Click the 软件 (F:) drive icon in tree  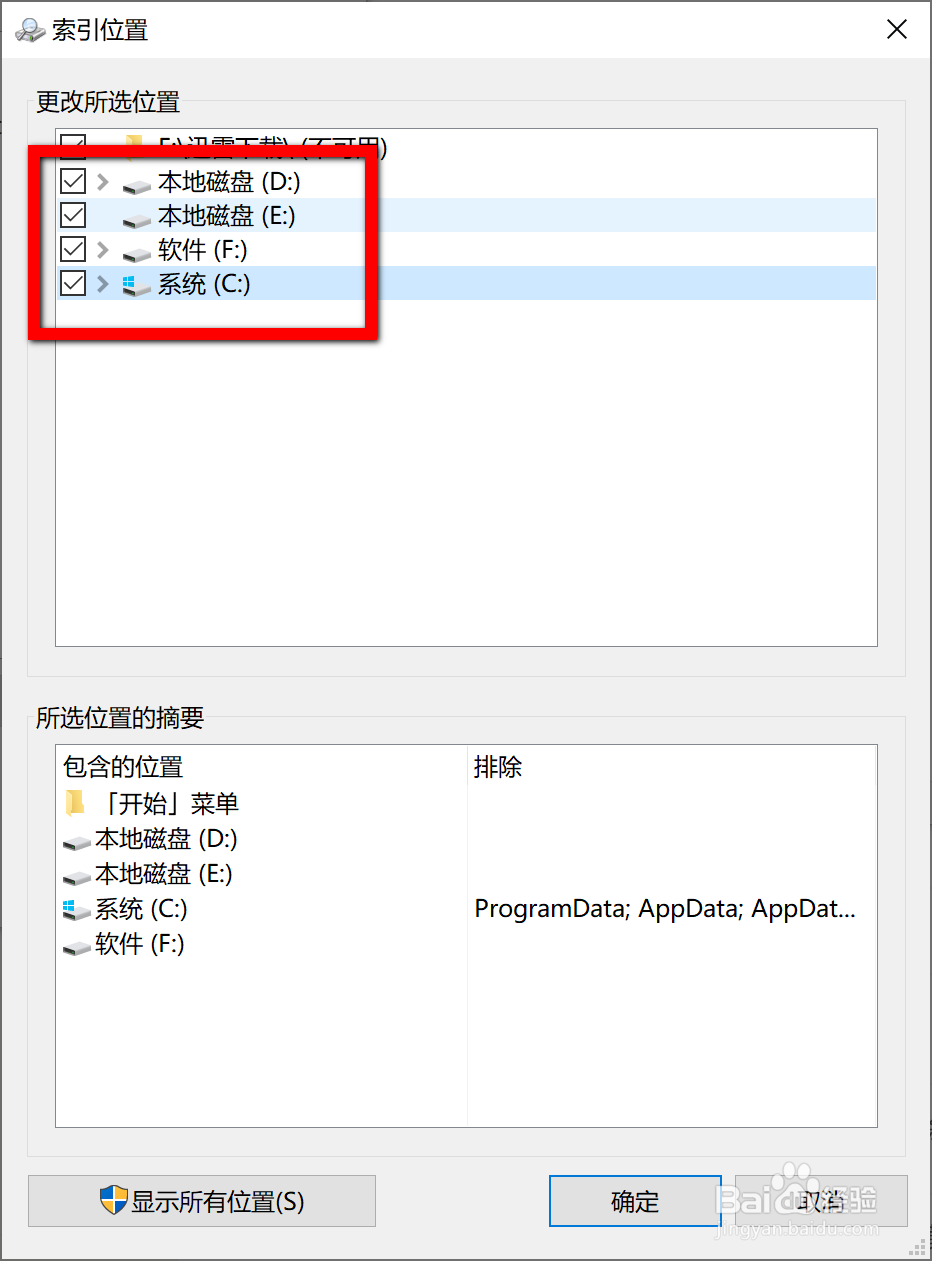136,252
